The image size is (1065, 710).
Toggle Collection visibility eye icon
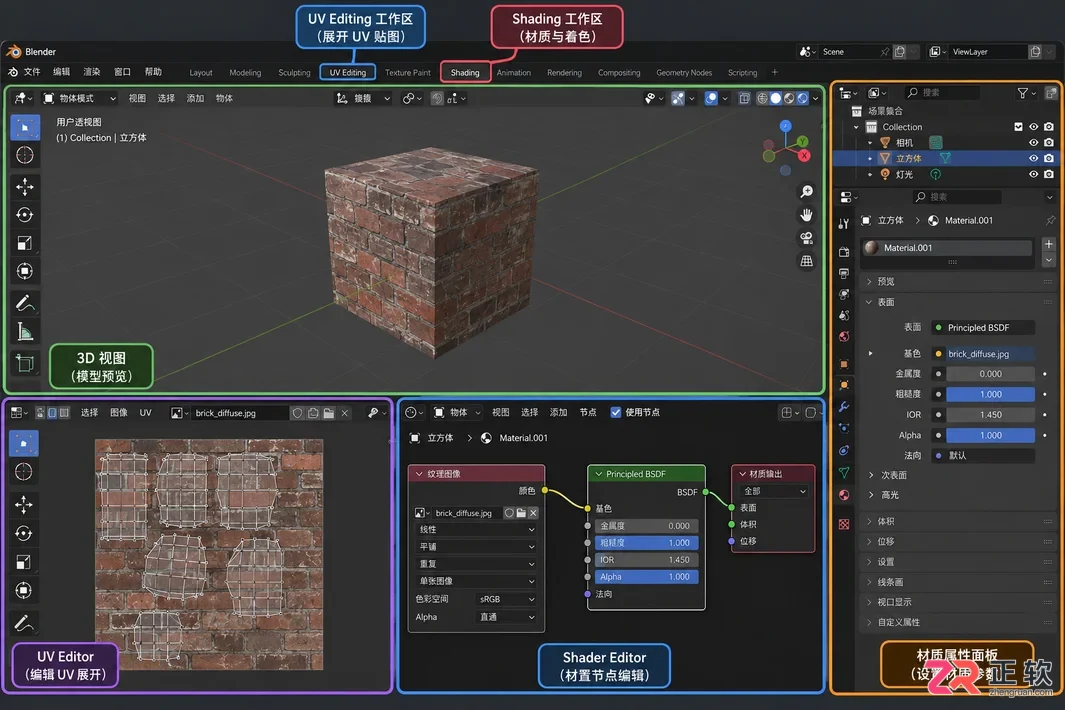pos(1033,127)
